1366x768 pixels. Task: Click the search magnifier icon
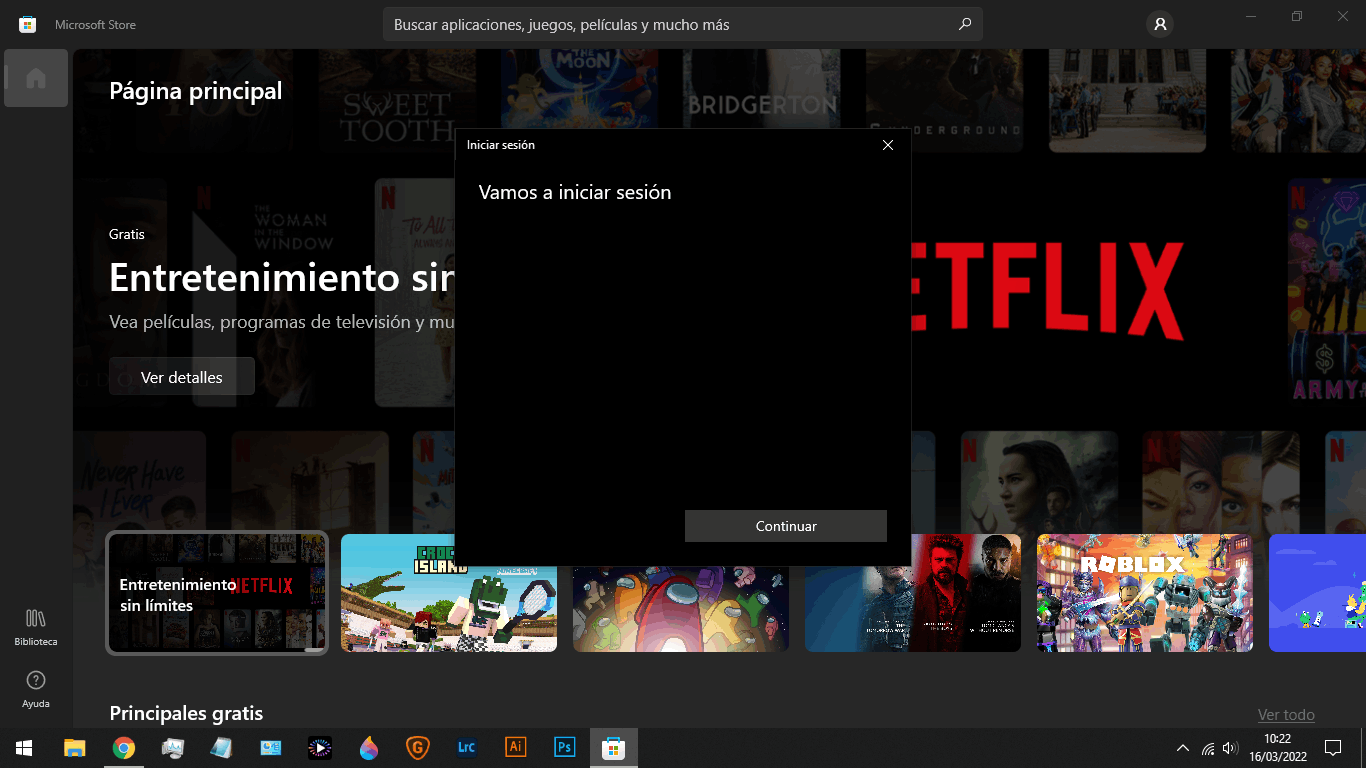click(965, 24)
